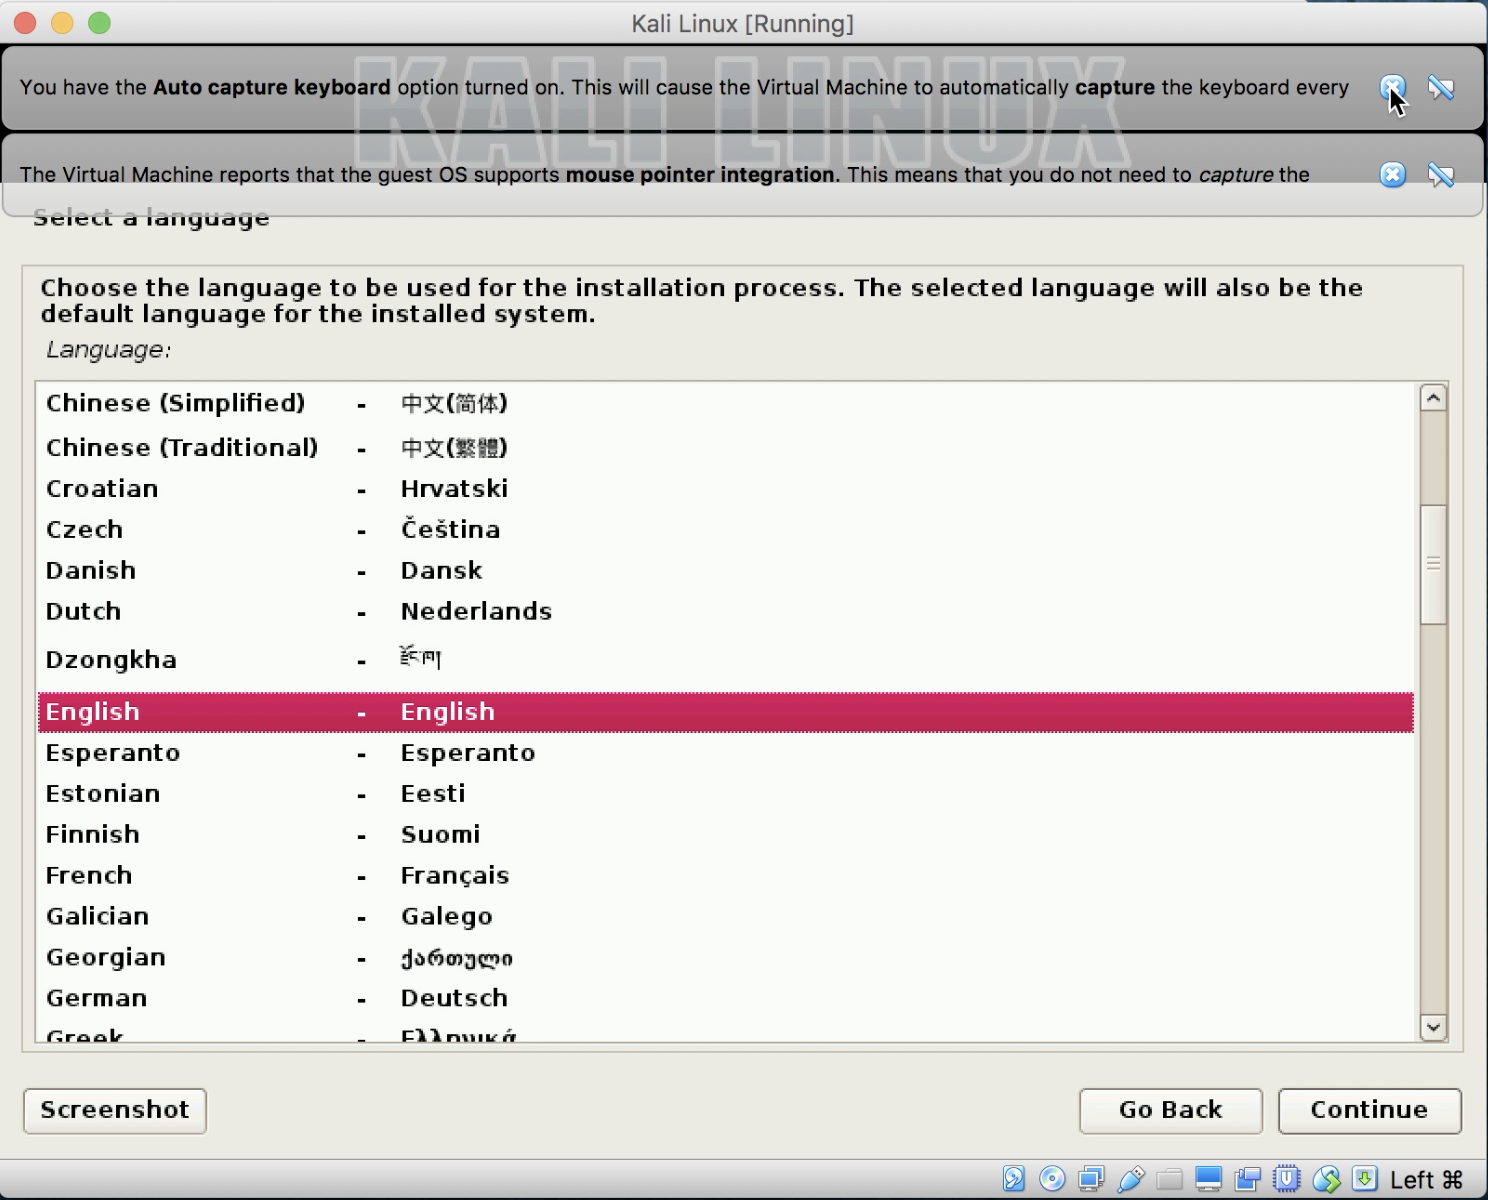Choose Czech from the language list
Viewport: 1488px width, 1200px height.
point(726,530)
